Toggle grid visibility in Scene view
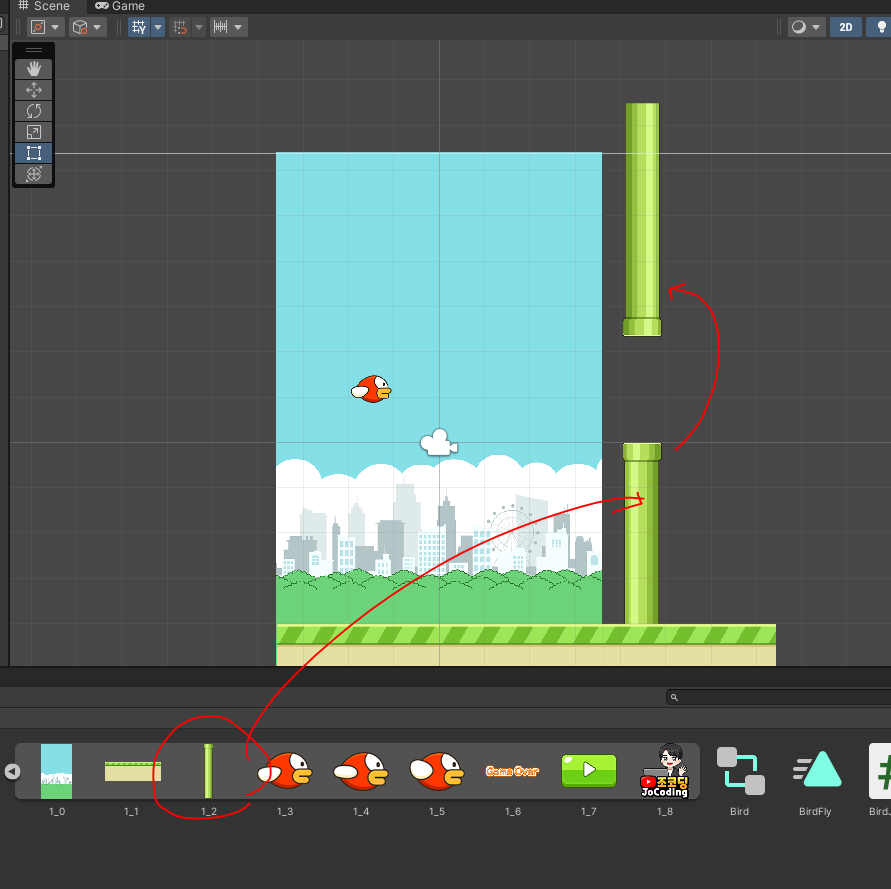The image size is (891, 889). coord(139,27)
